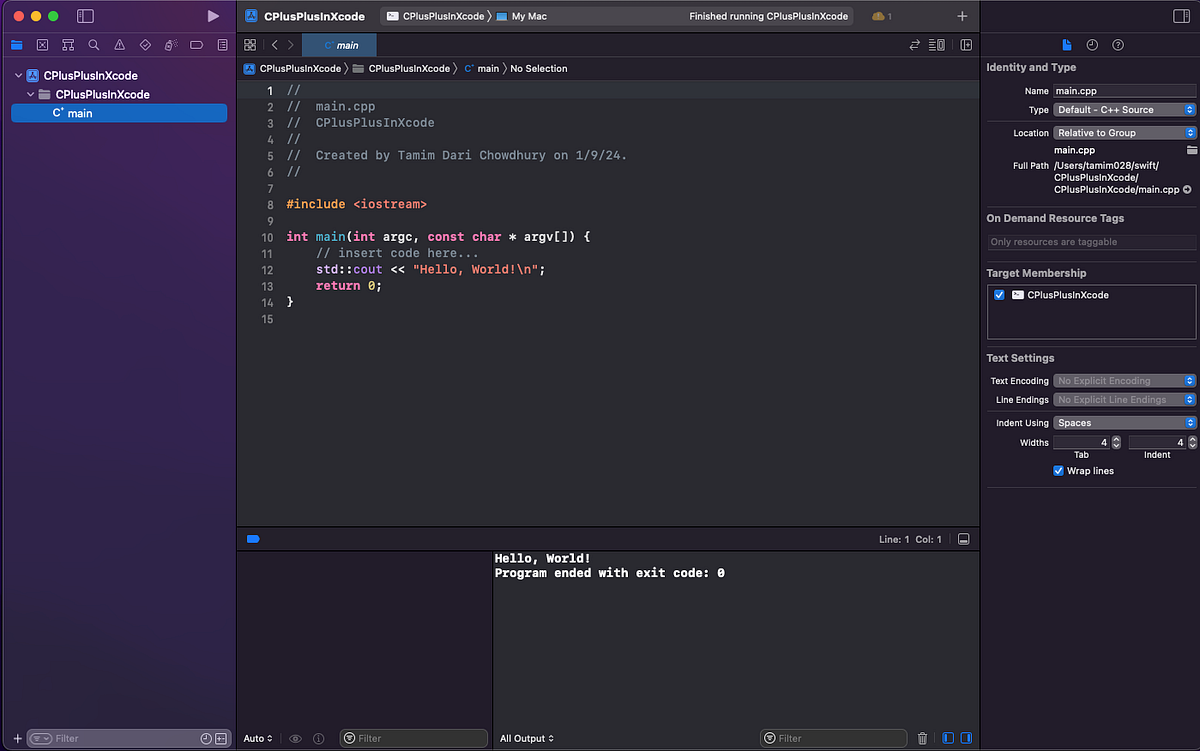
Task: Select the Symbol navigator icon
Action: (68, 44)
